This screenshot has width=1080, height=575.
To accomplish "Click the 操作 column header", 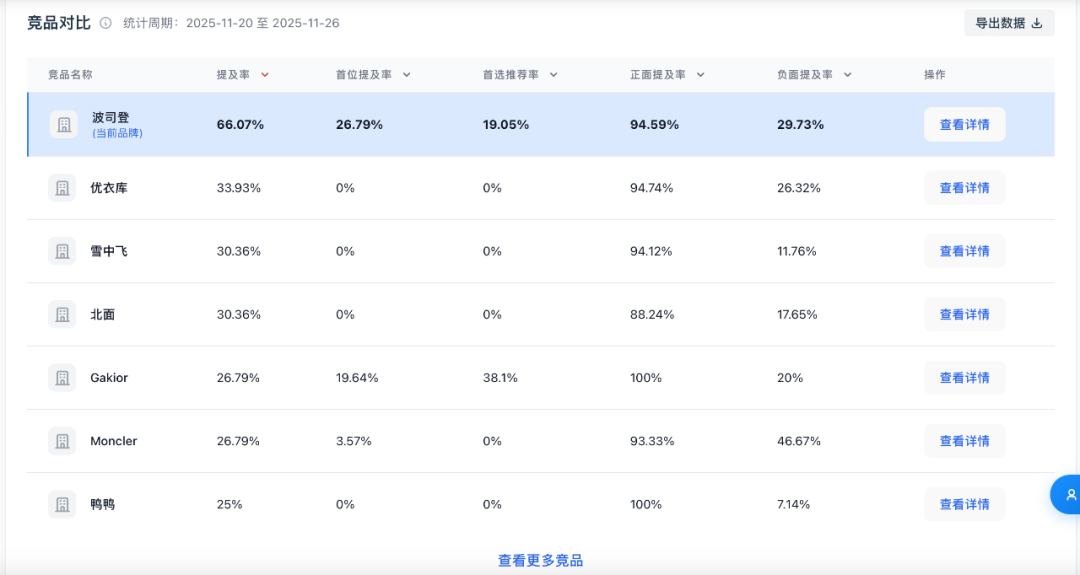I will (935, 74).
